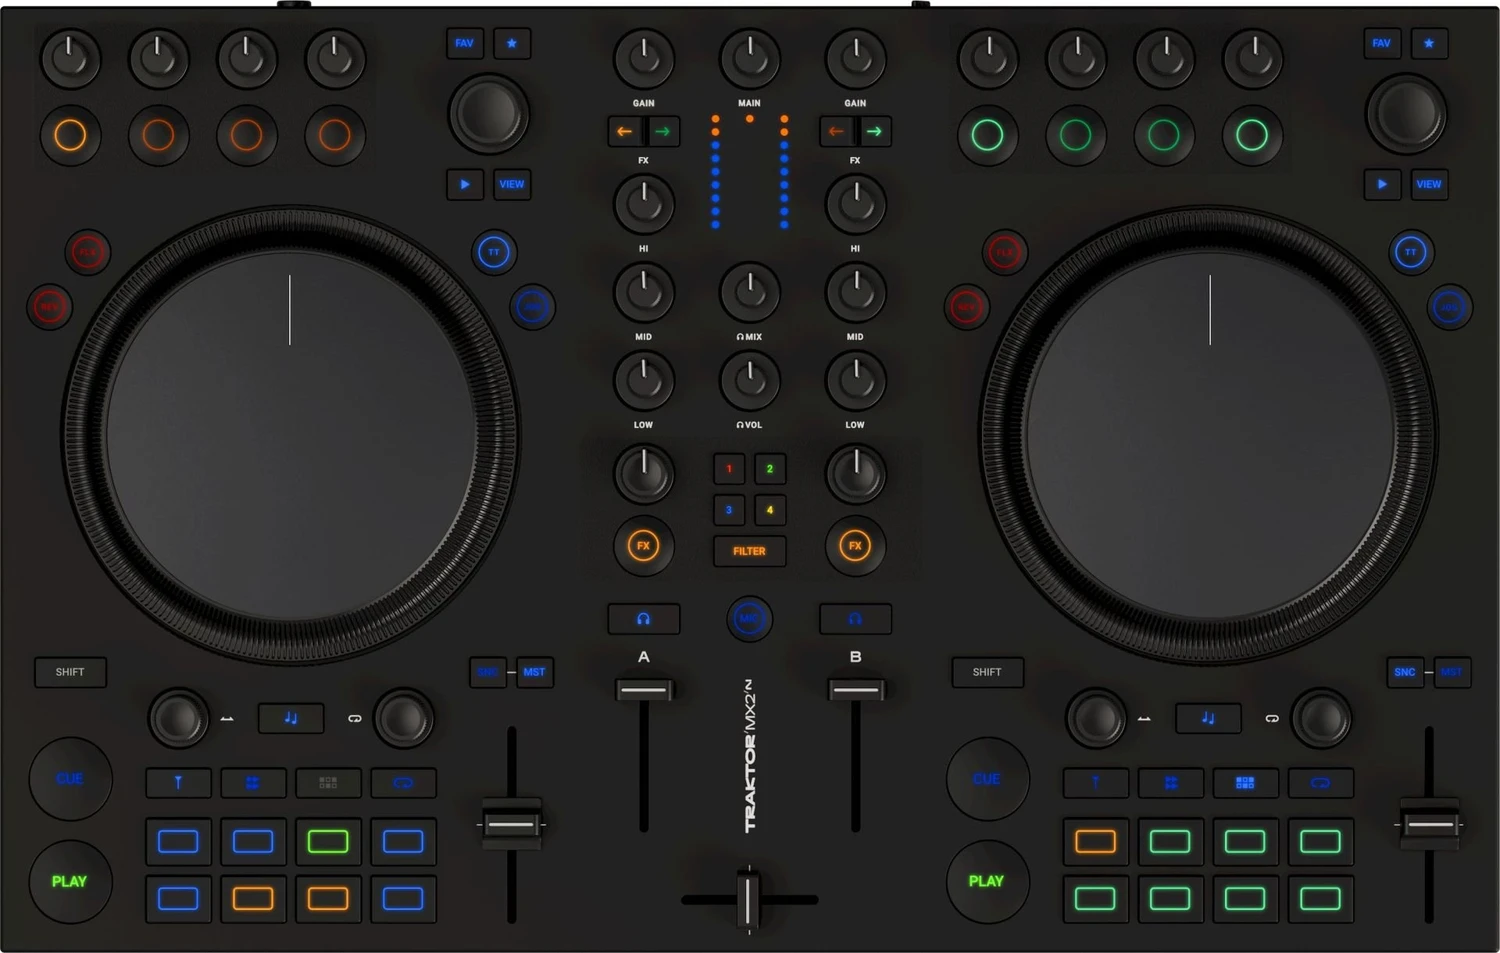Select the hotcue marker mode on left deck
This screenshot has height=953, width=1500.
click(x=178, y=783)
